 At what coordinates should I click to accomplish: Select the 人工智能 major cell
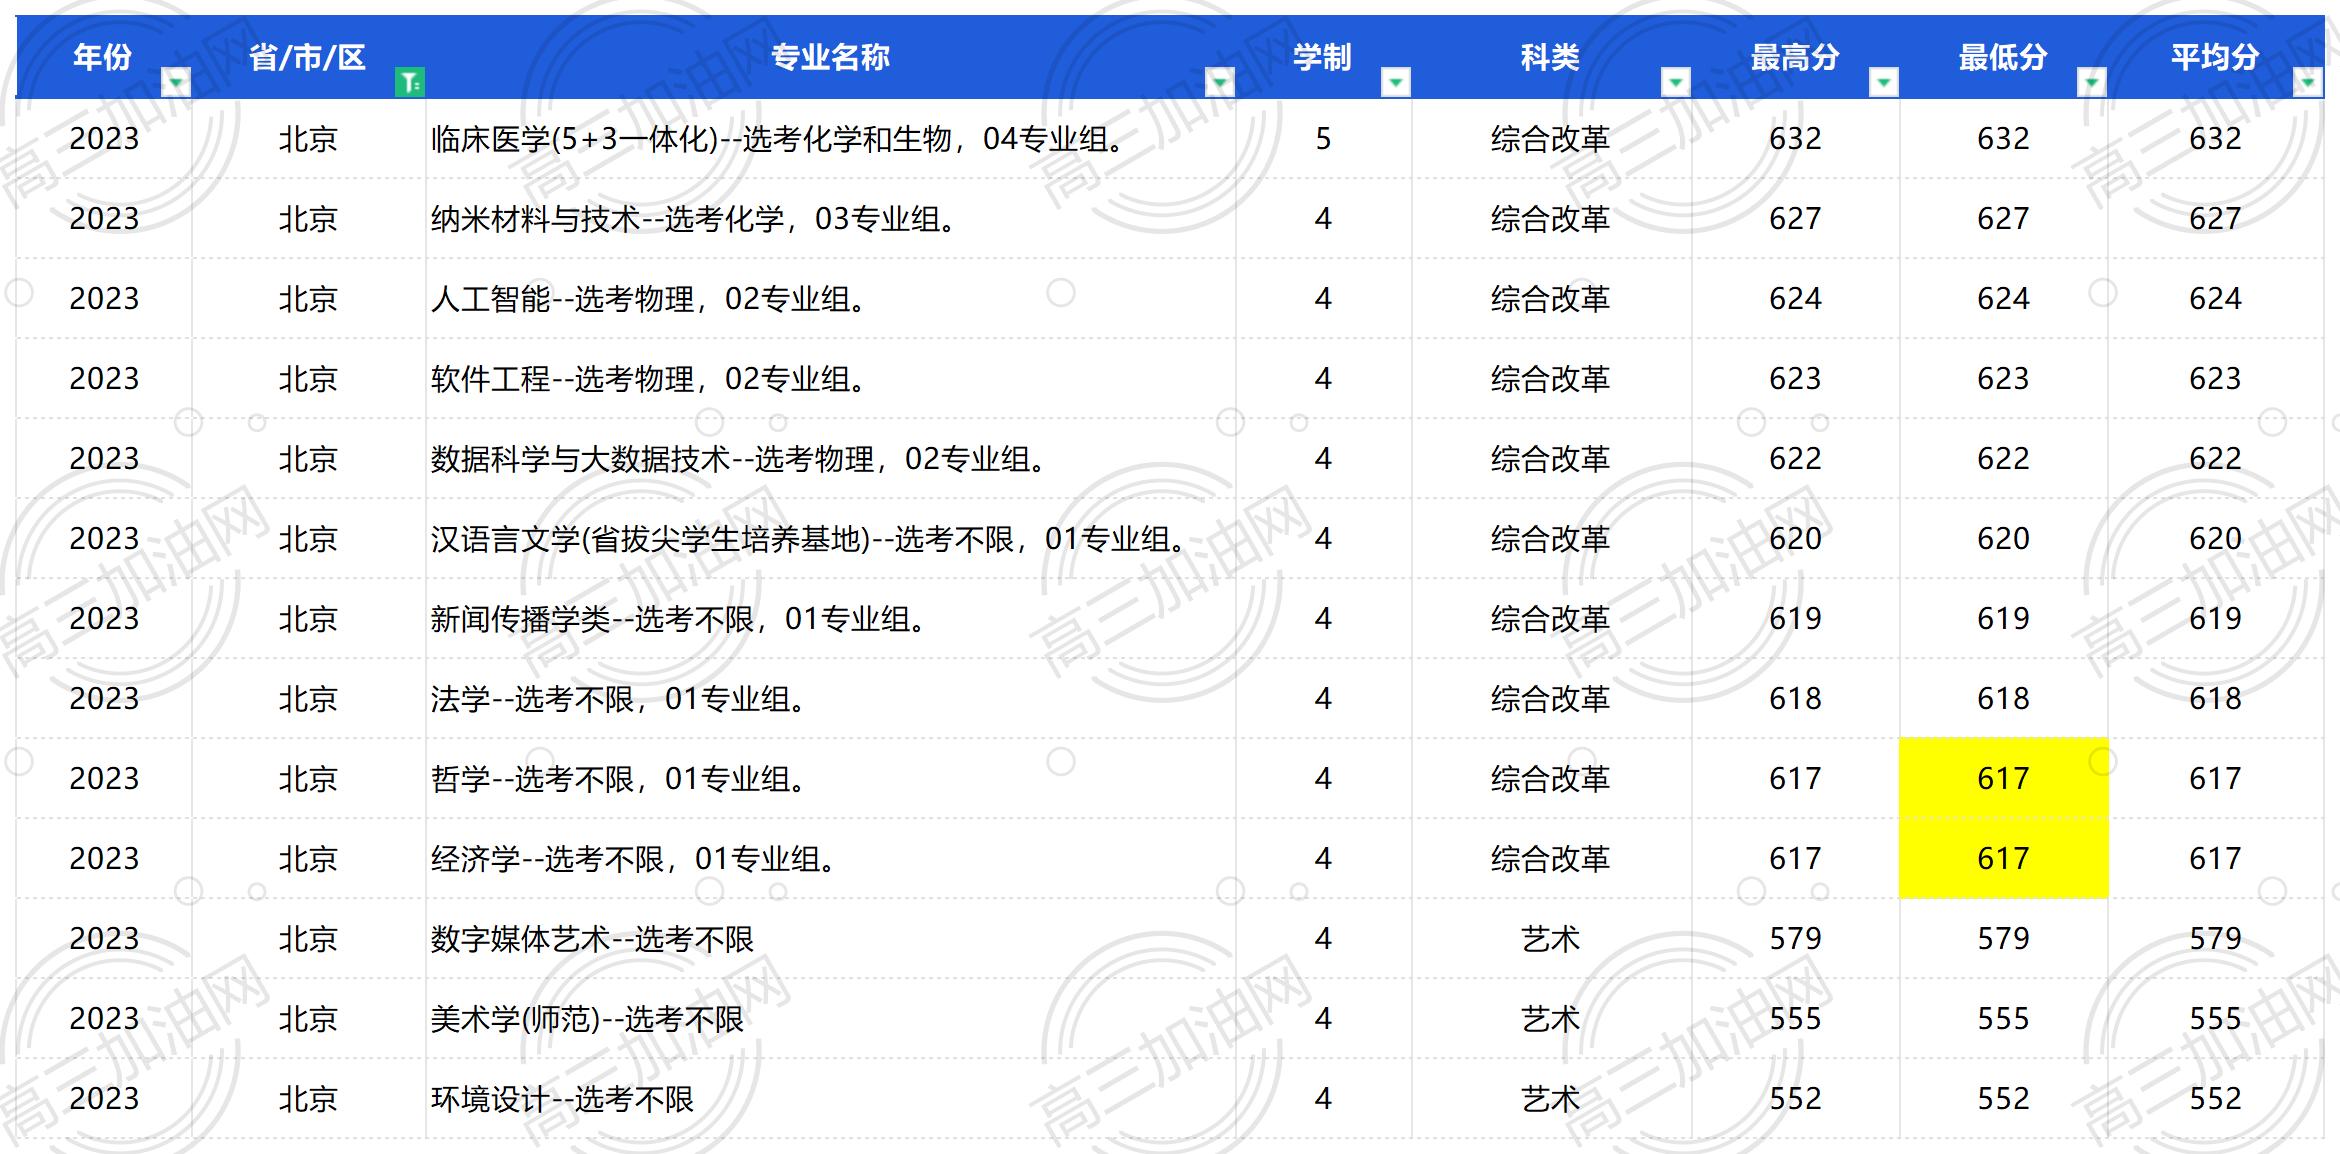831,299
